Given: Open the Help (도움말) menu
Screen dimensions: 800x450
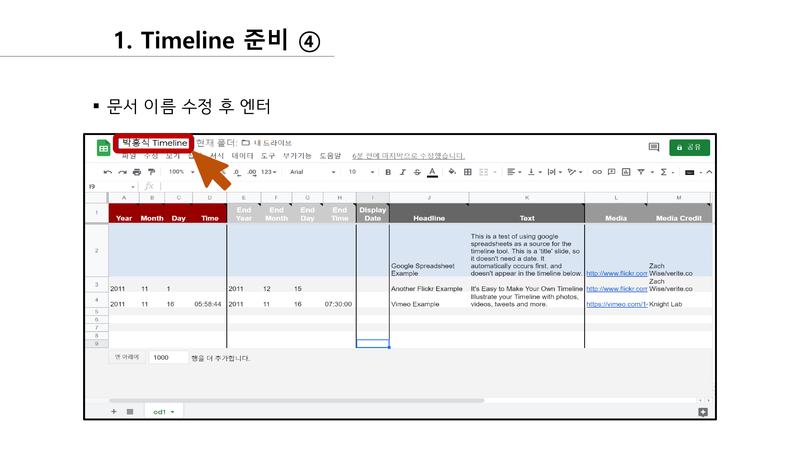Looking at the screenshot, I should pos(330,156).
